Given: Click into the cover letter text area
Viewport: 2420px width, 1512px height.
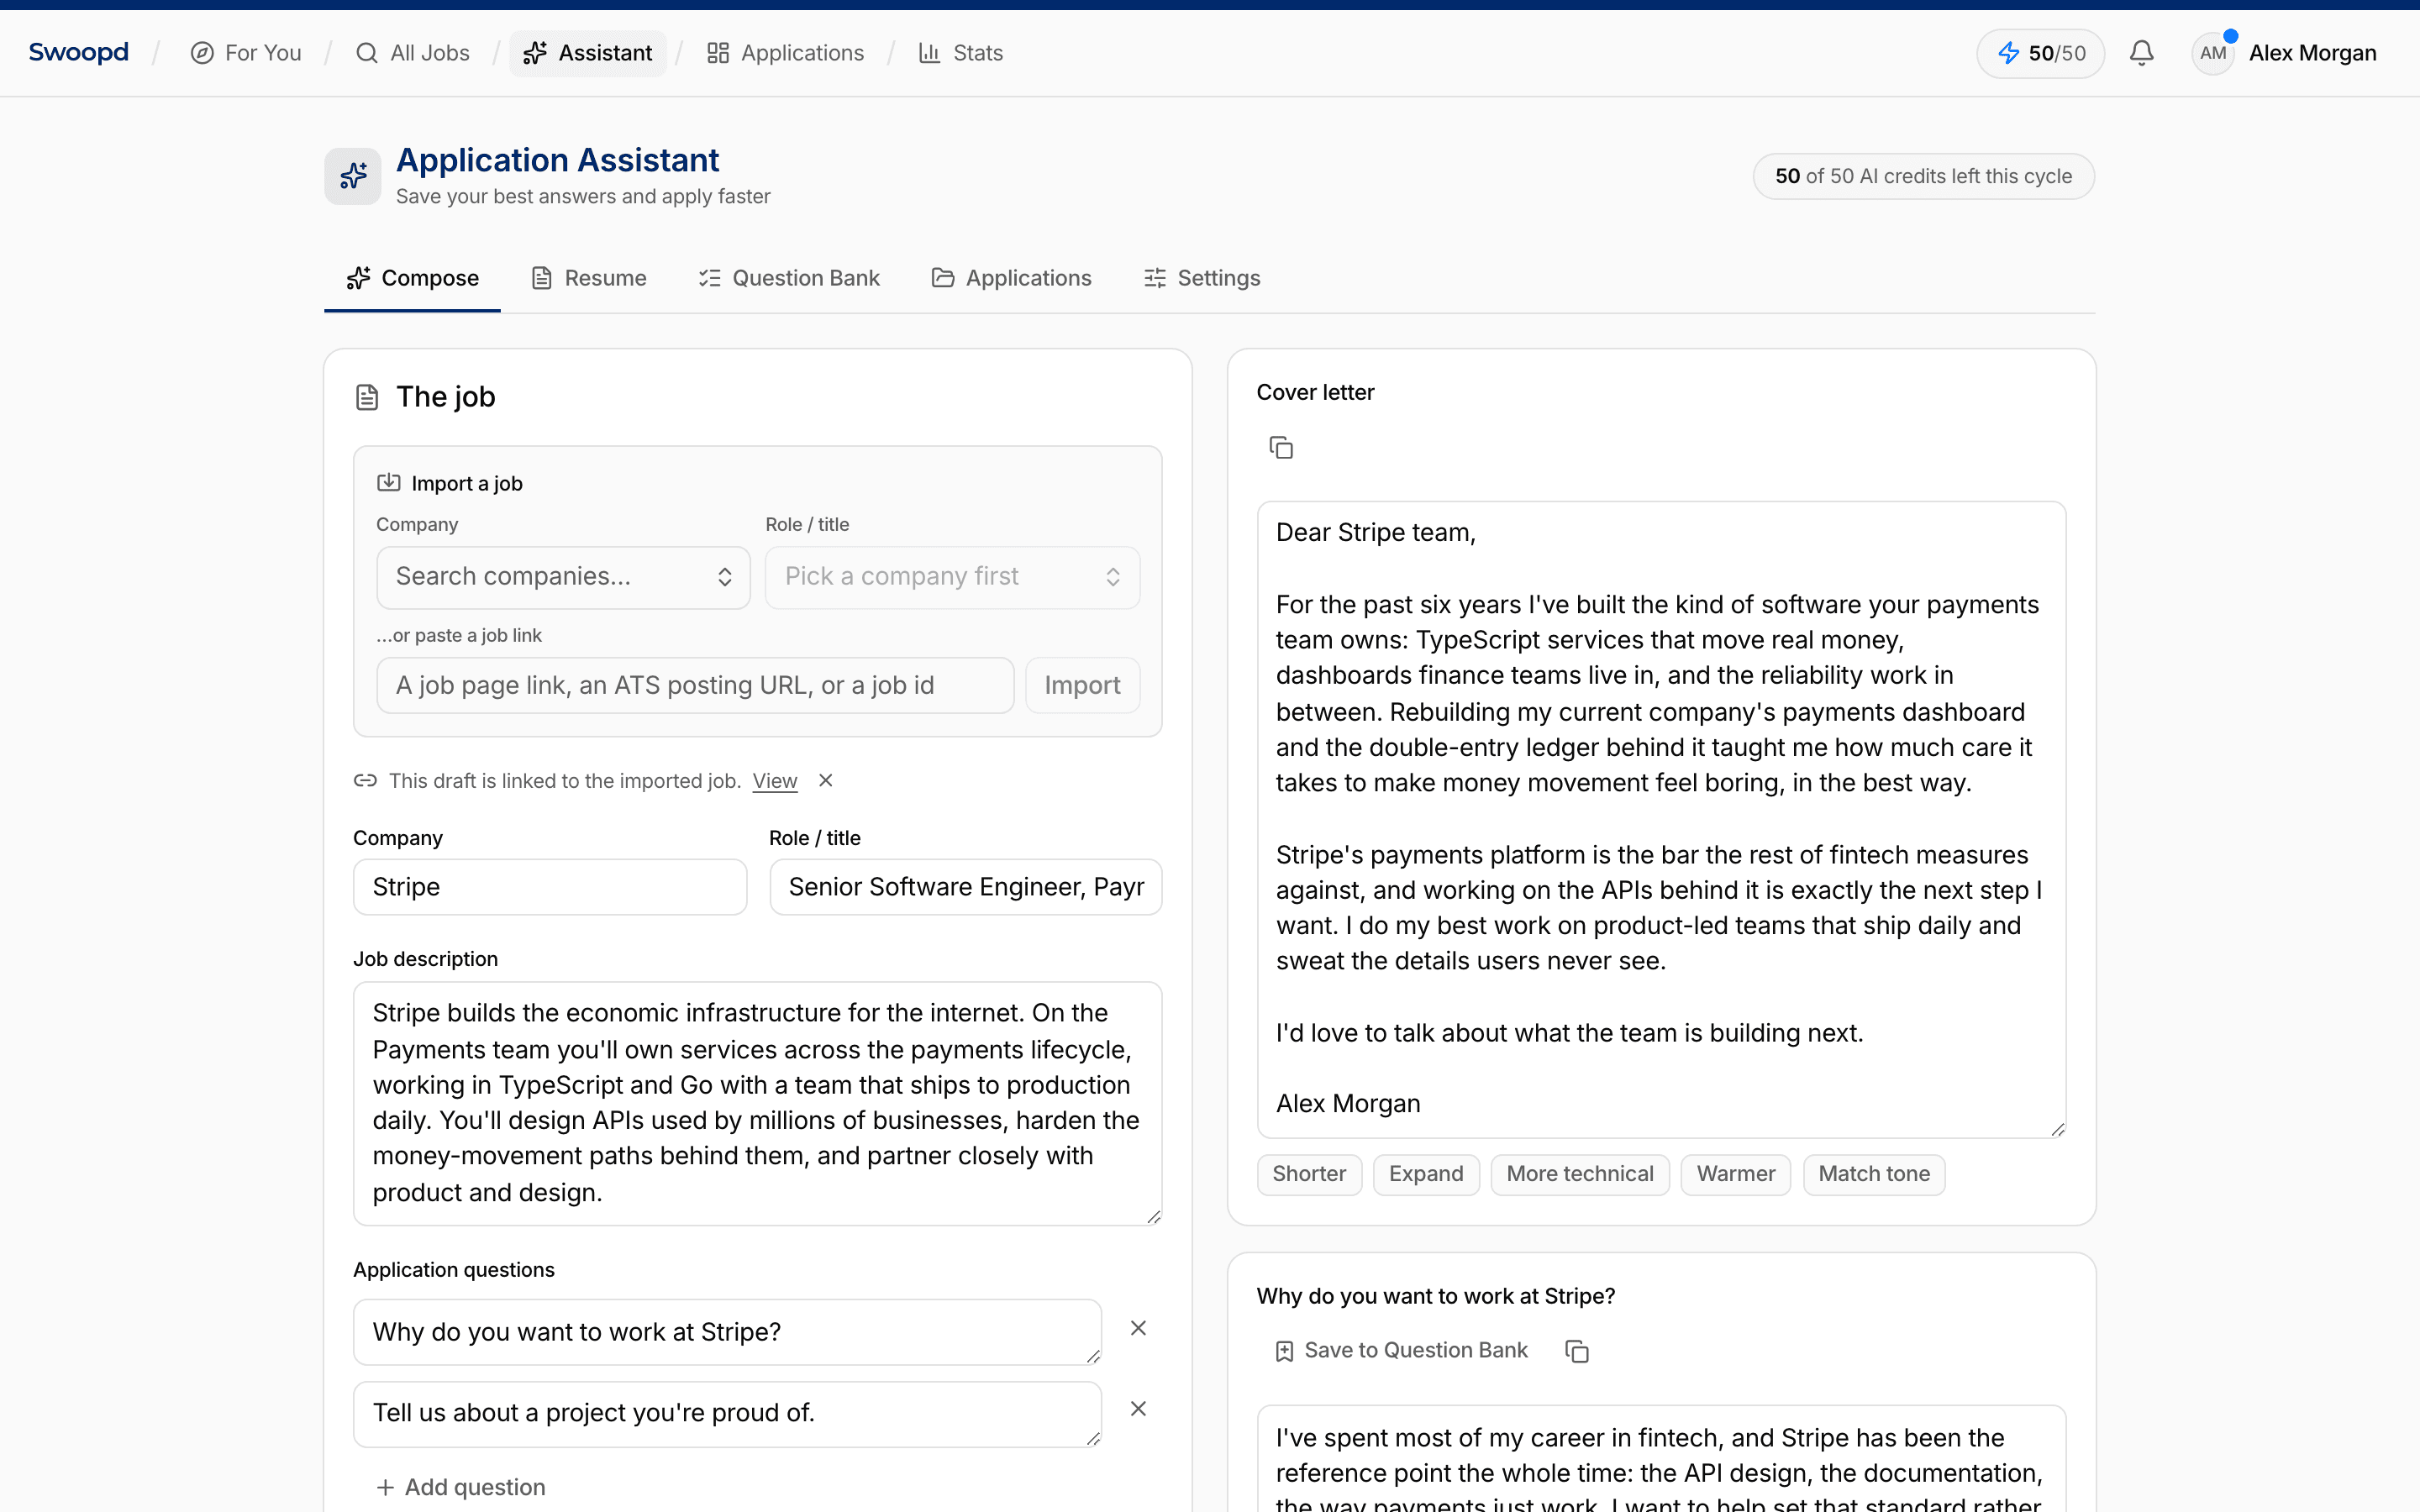Looking at the screenshot, I should coord(1661,819).
